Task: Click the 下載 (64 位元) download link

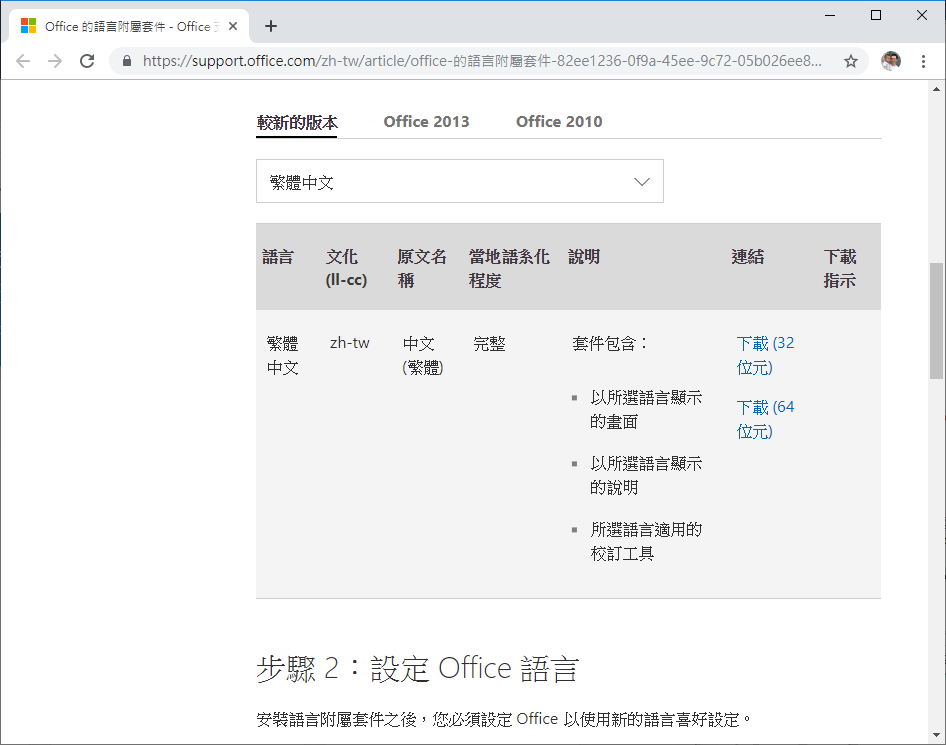Action: (x=765, y=419)
